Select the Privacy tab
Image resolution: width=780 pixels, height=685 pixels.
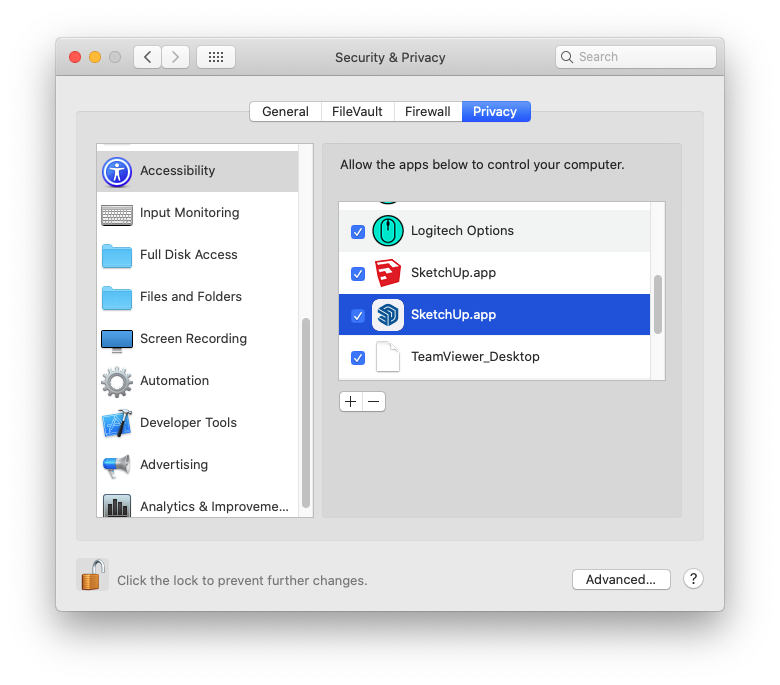click(495, 111)
